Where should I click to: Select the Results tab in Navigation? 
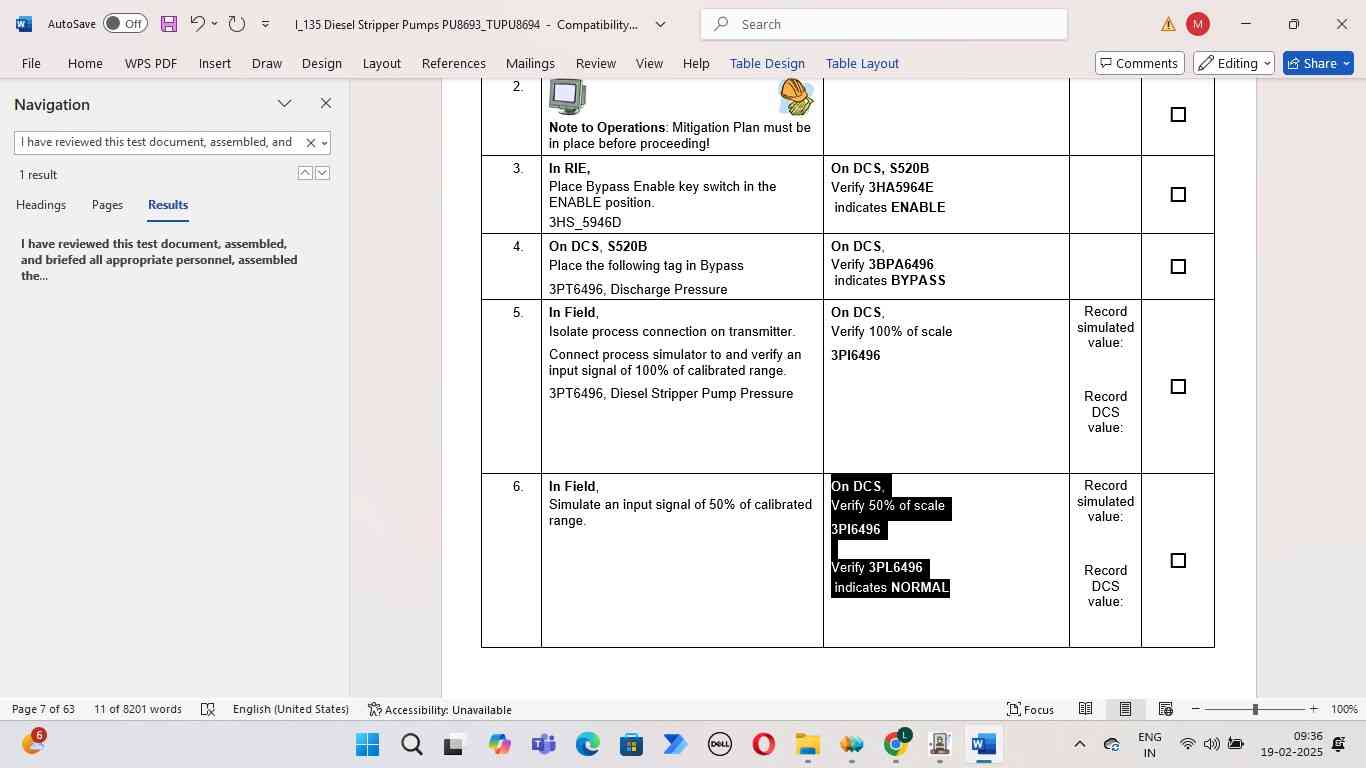click(x=168, y=205)
